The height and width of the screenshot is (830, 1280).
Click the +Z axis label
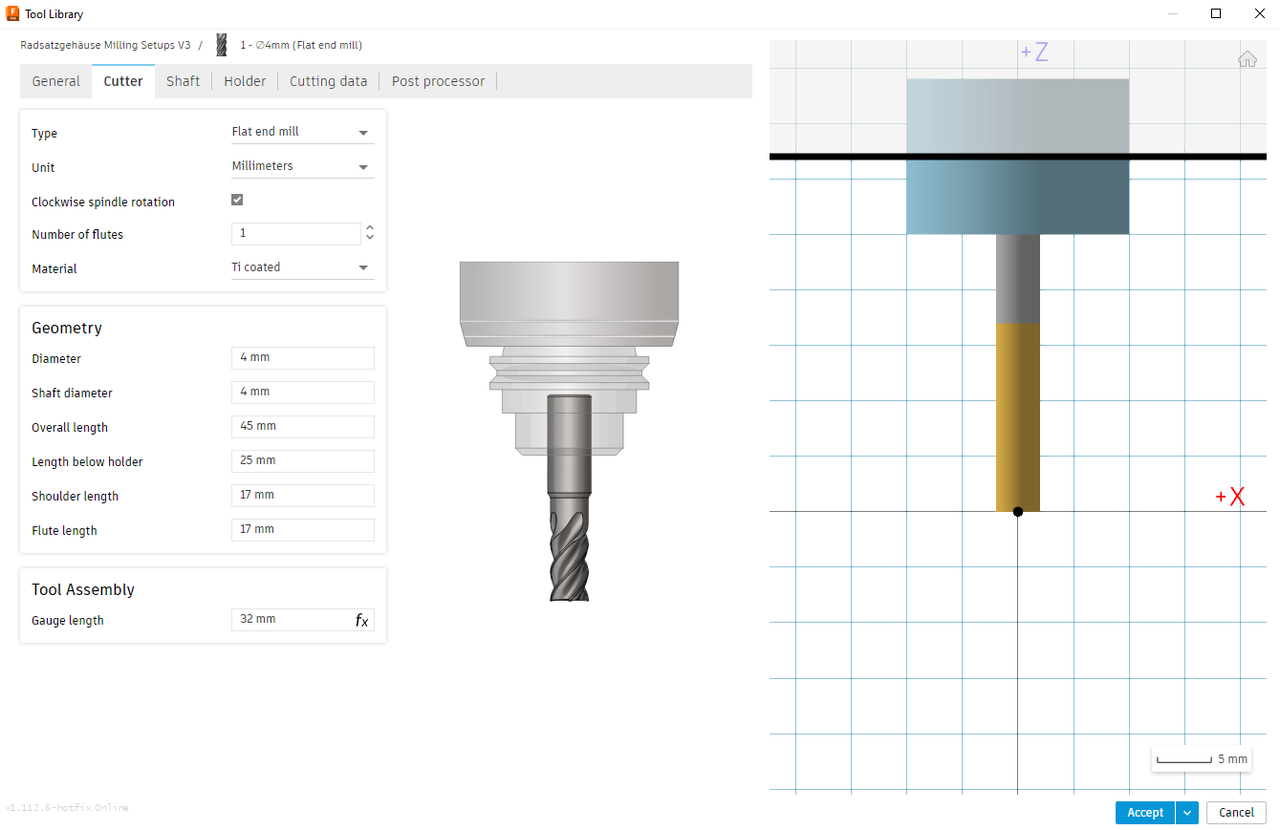[x=1034, y=52]
